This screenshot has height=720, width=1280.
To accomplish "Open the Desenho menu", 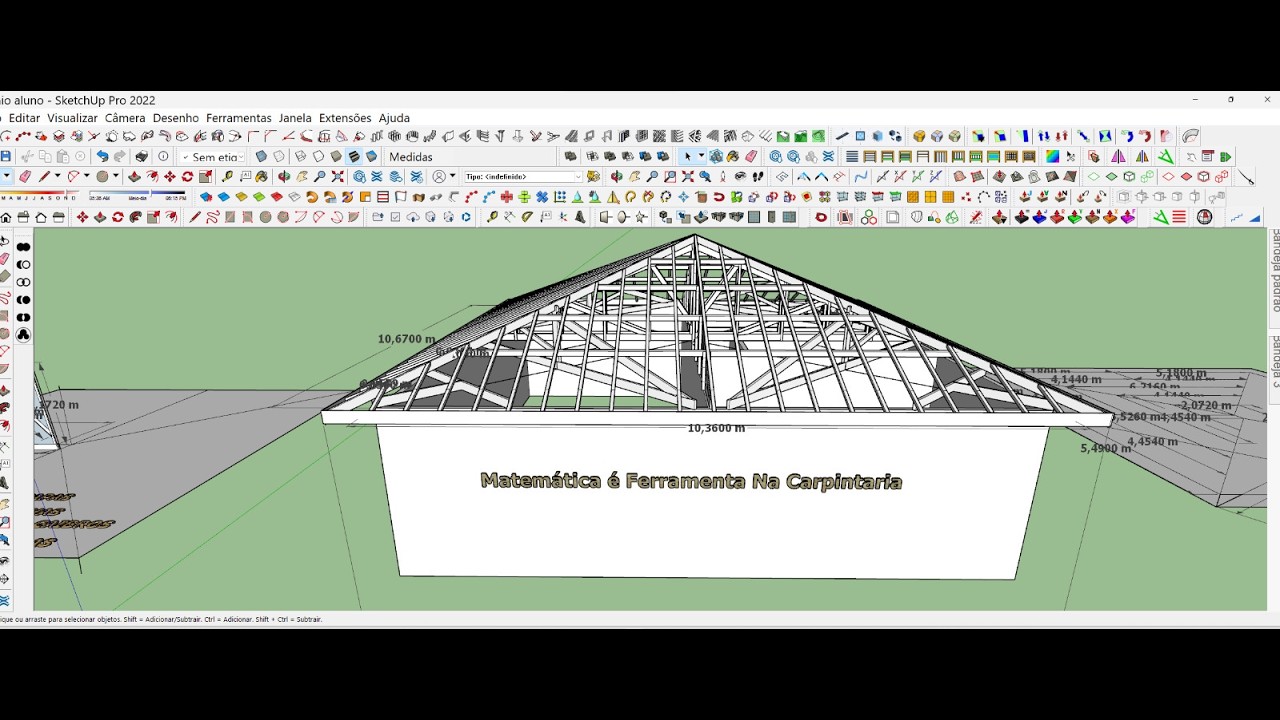I will tap(176, 118).
